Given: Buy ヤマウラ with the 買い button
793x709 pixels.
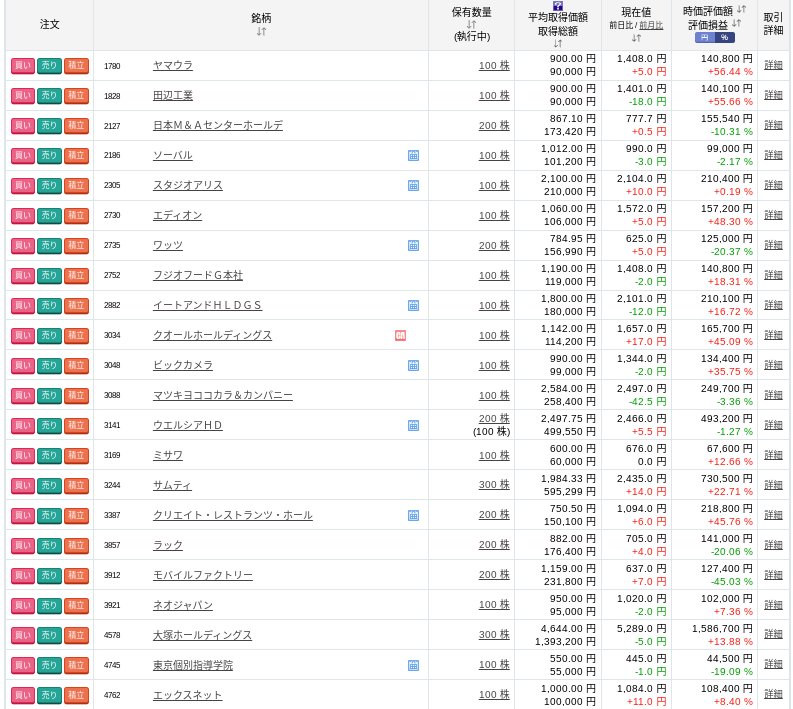Looking at the screenshot, I should coord(22,66).
